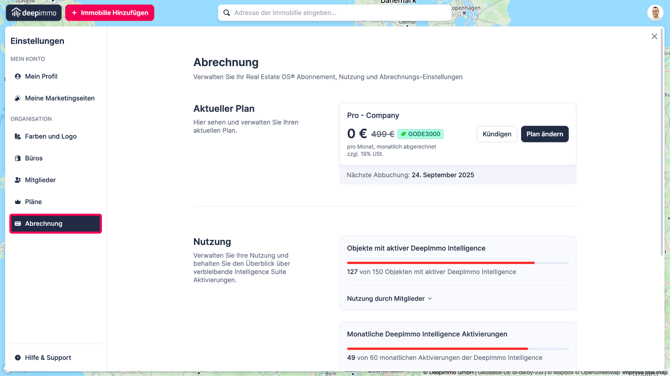Click the Aktueller Plan heading

[x=224, y=109]
